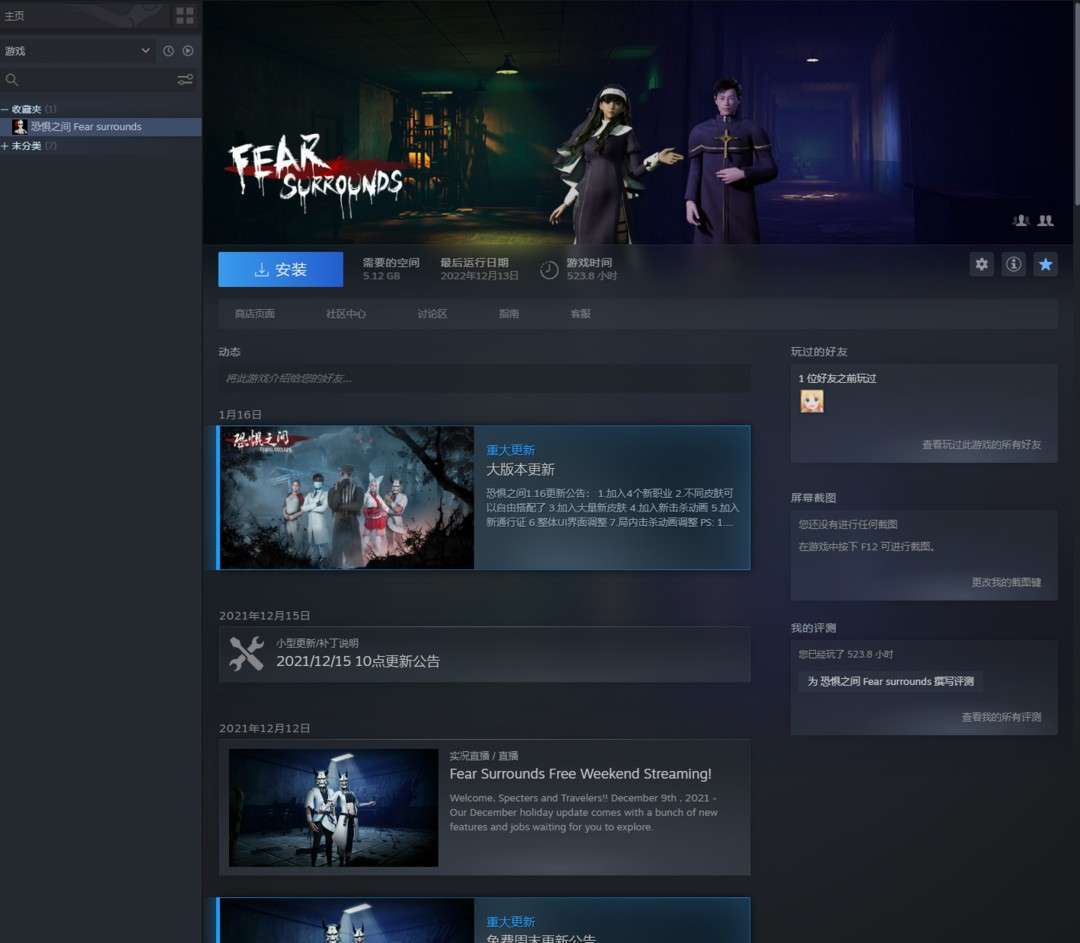Click the 动态 section heading
This screenshot has width=1080, height=943.
(x=229, y=351)
